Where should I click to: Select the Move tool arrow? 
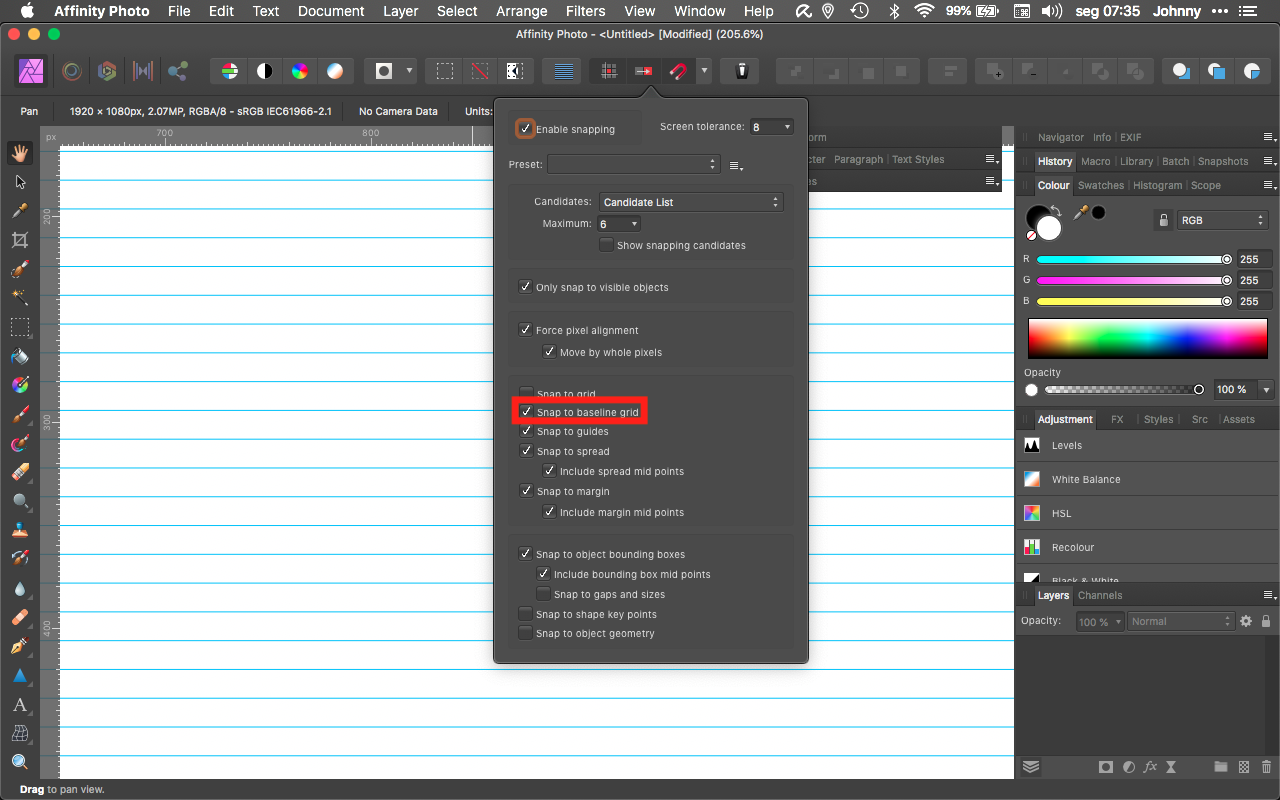(20, 182)
